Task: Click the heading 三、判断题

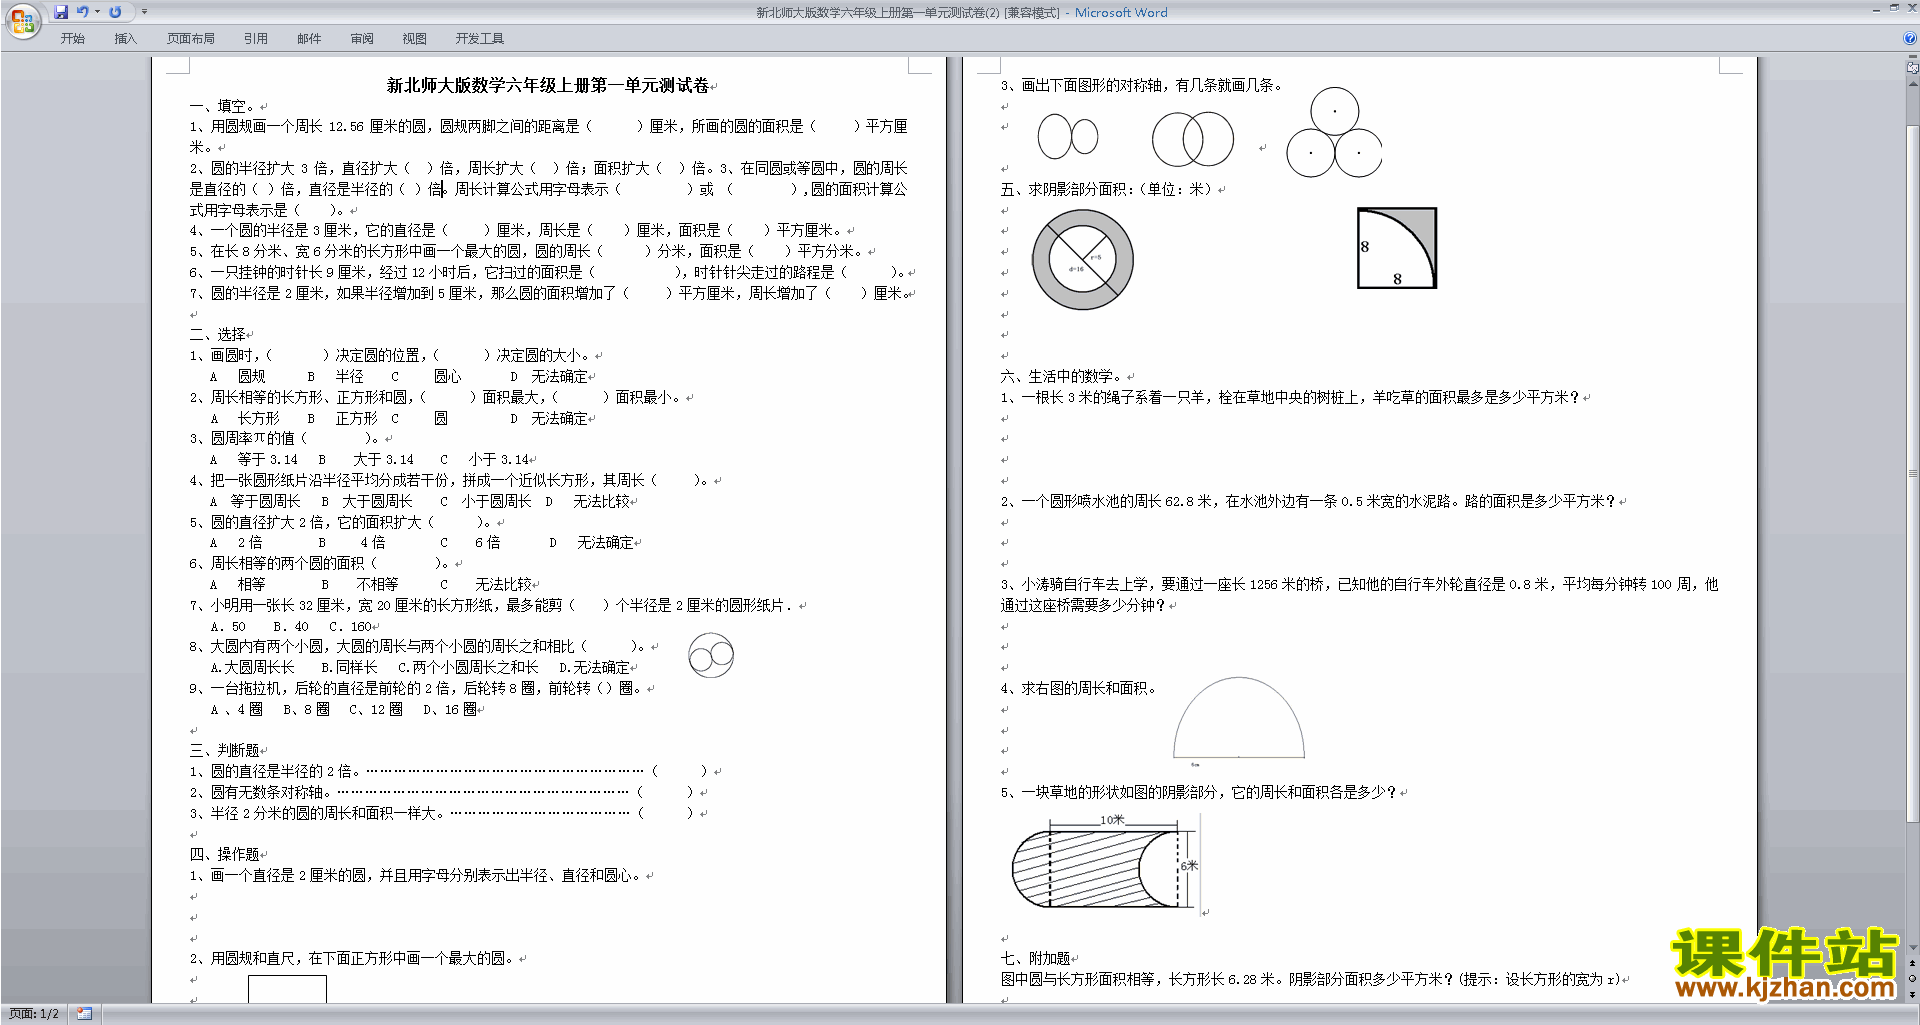Action: (224, 750)
